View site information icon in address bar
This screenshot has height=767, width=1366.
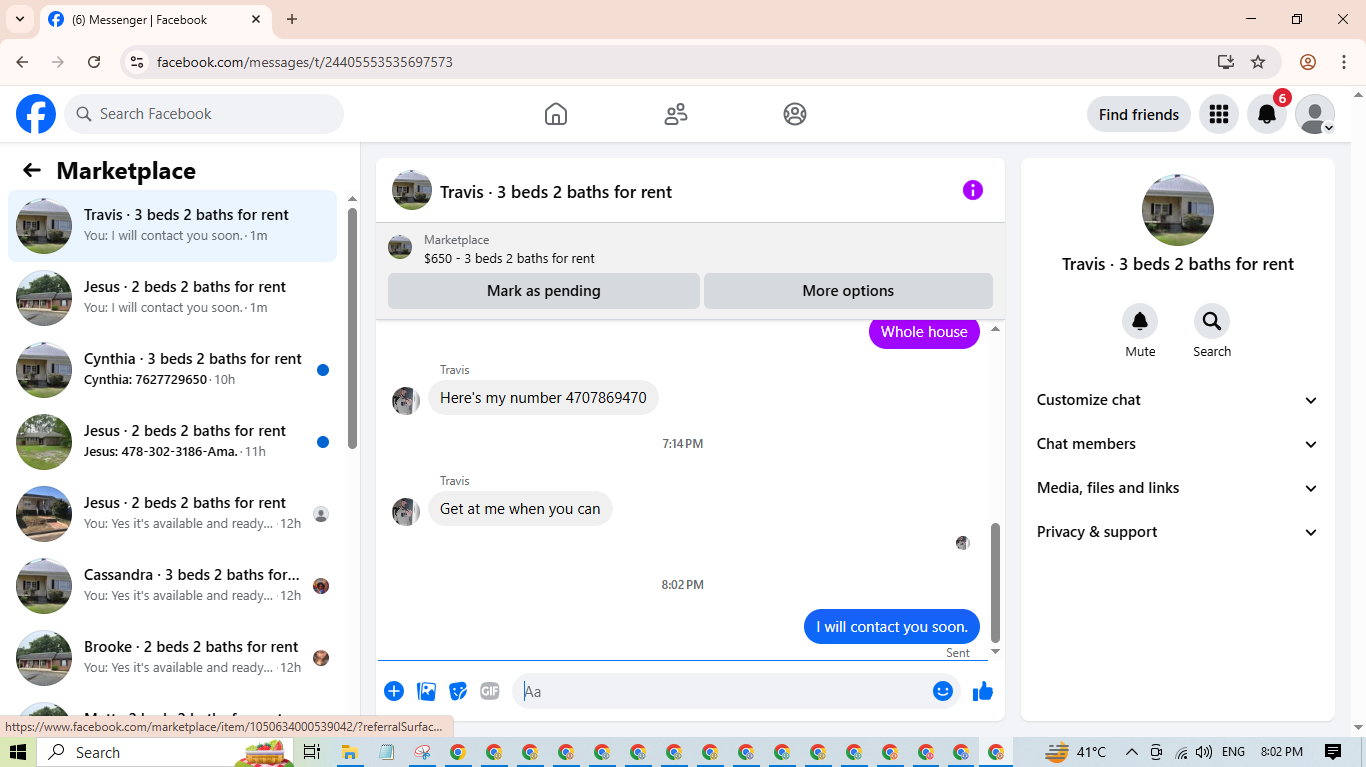138,62
